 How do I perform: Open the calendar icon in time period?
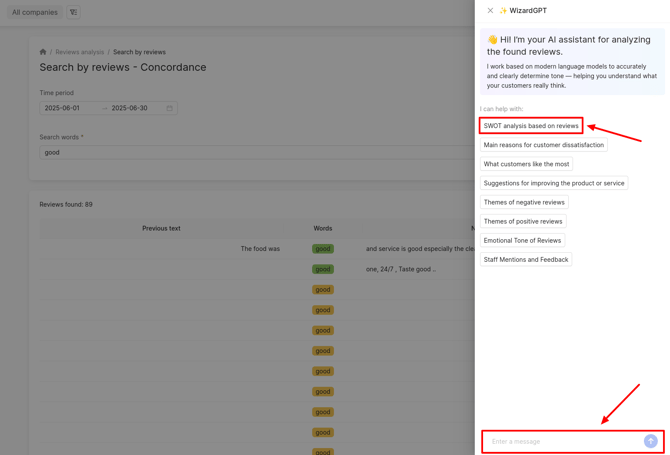170,108
